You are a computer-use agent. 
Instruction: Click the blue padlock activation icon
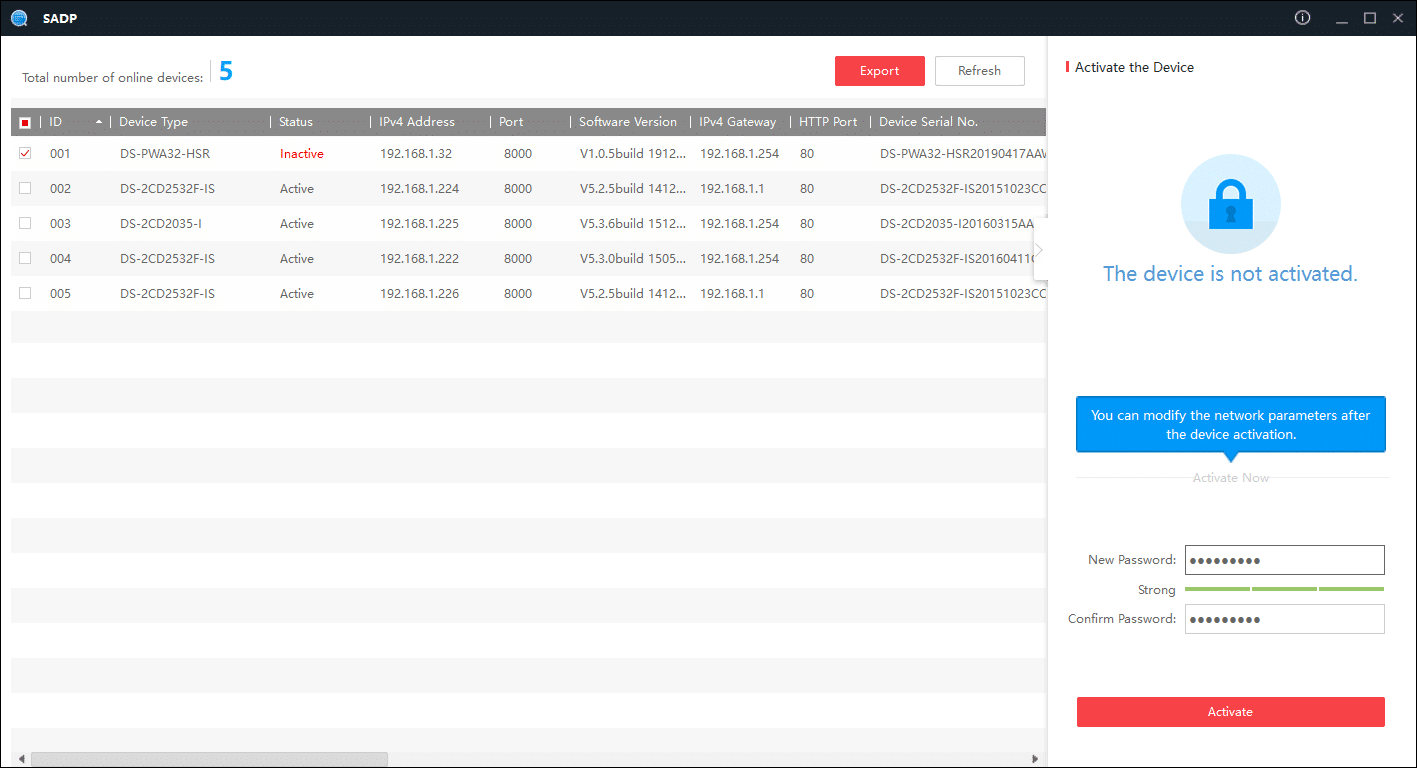(x=1230, y=205)
